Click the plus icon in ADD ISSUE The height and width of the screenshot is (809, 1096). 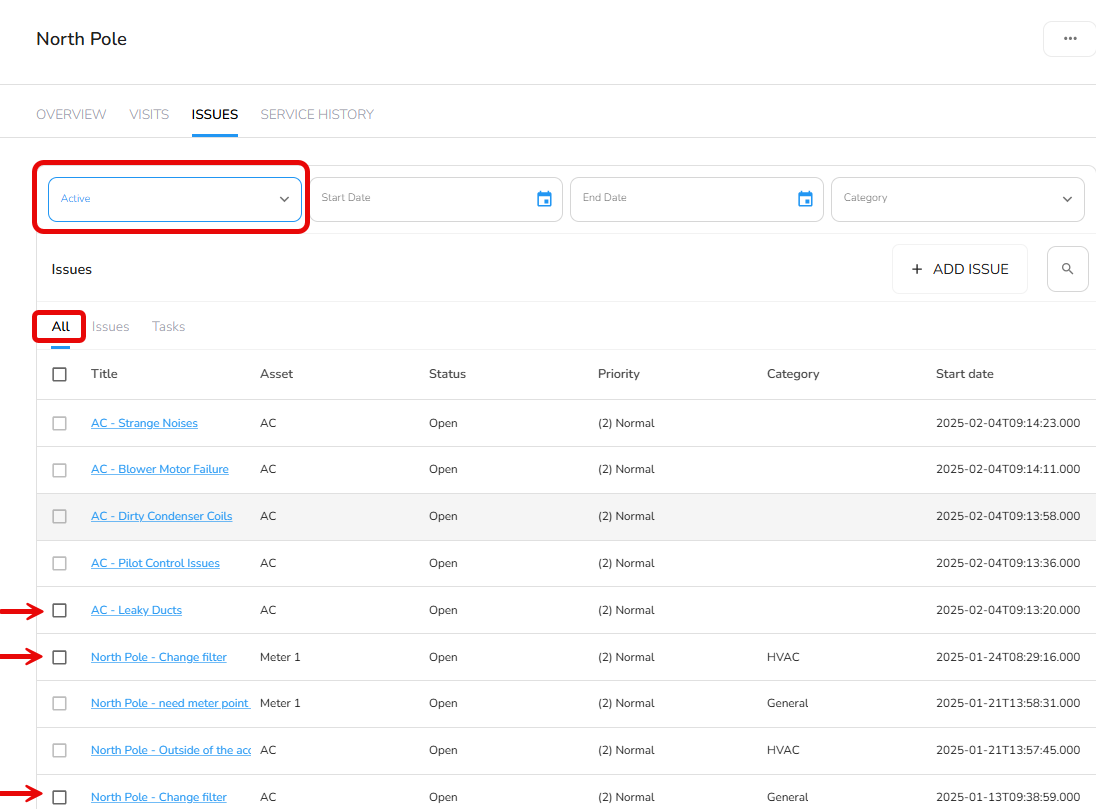pyautogui.click(x=916, y=269)
